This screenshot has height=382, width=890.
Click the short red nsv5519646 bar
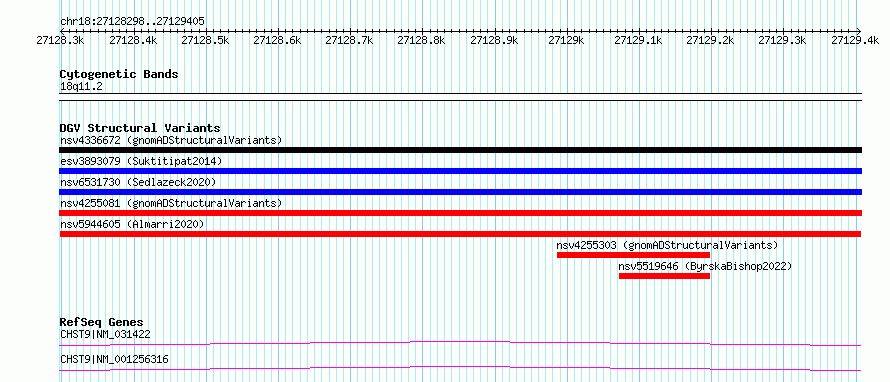click(665, 276)
